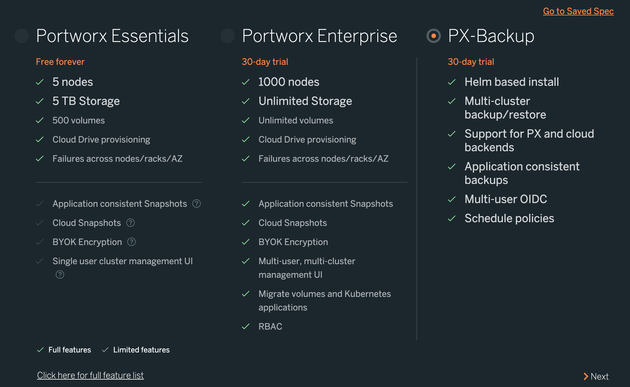Click Essentials 'Failures across nodes/racks/AZ' text
630x387 pixels.
pos(117,159)
